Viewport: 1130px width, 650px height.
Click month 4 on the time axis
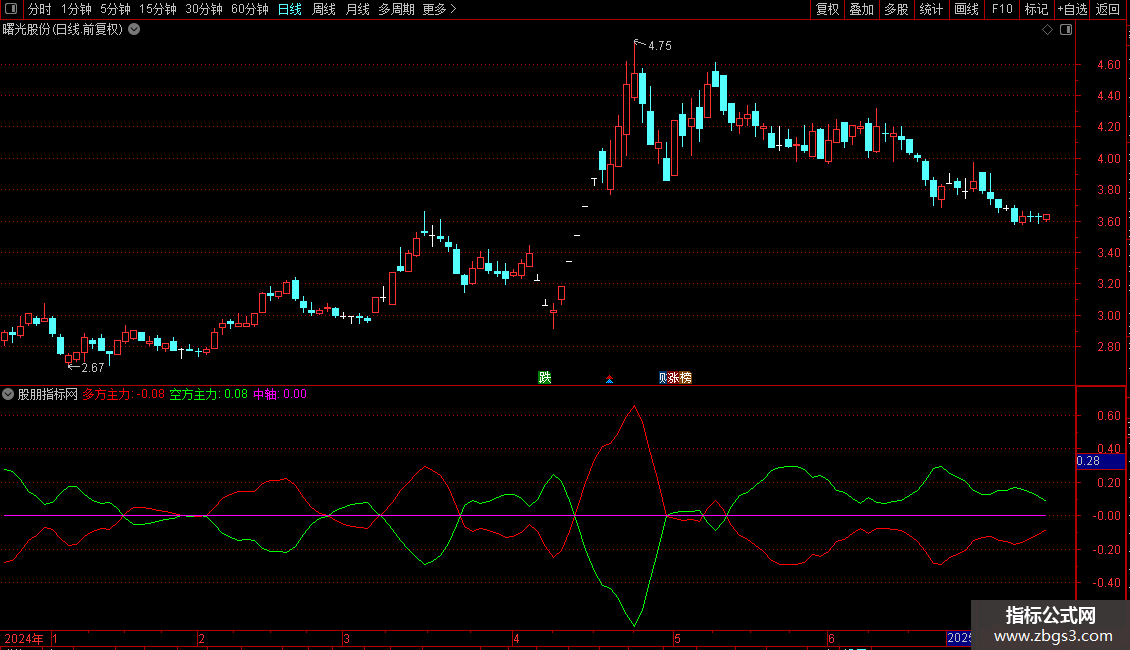point(516,638)
